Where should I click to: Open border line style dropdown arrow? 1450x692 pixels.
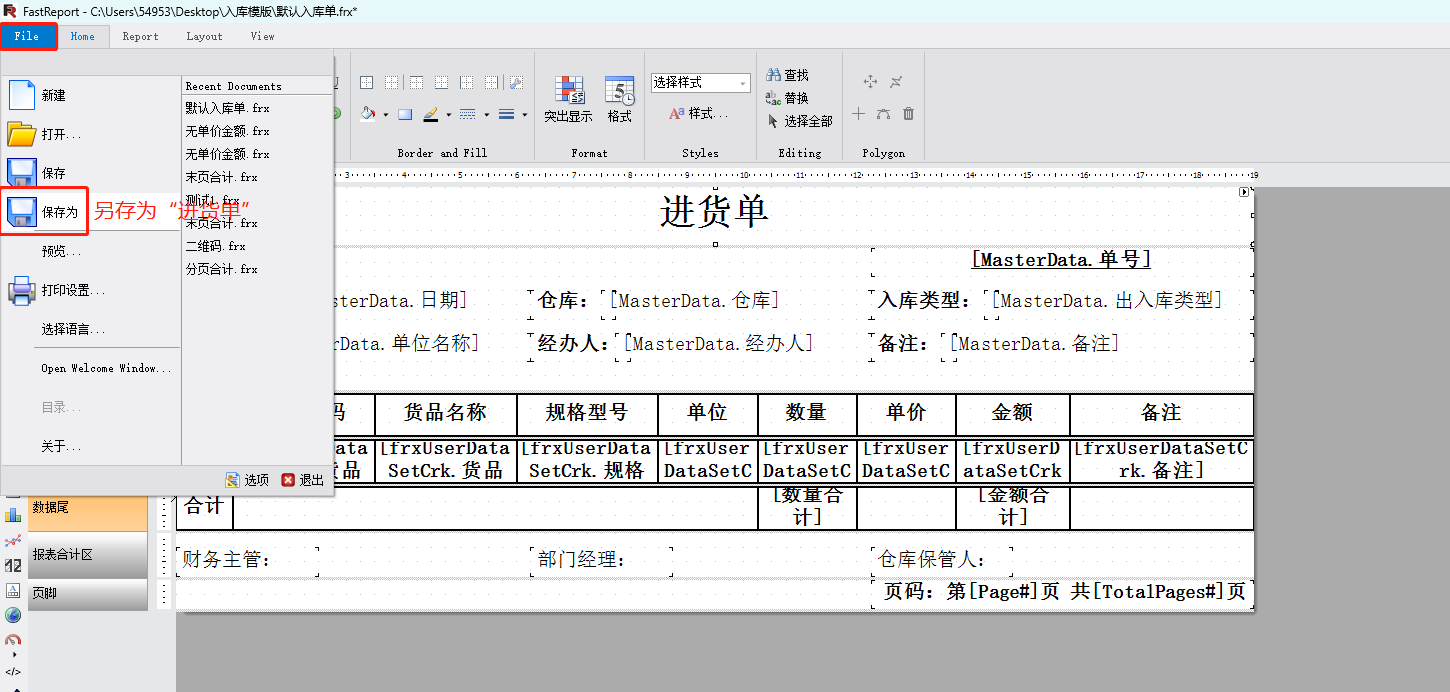(x=486, y=114)
